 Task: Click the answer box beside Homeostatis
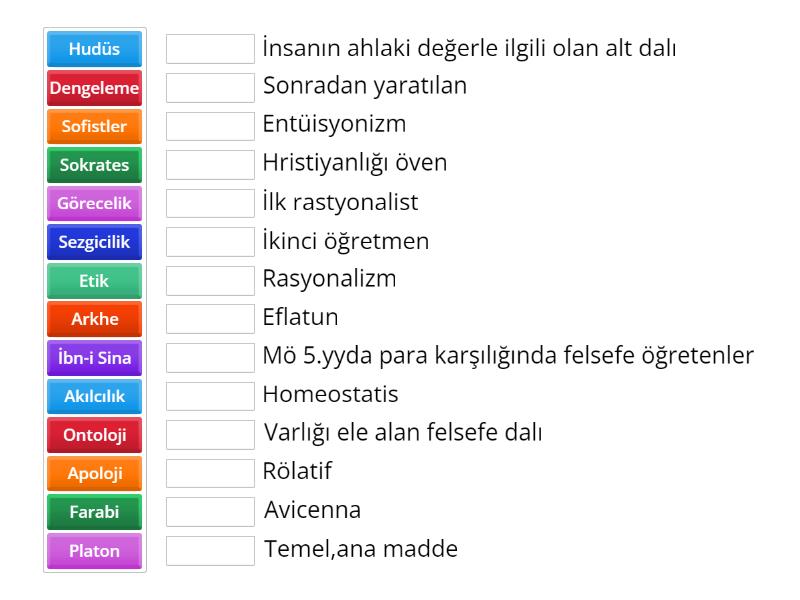pos(212,396)
